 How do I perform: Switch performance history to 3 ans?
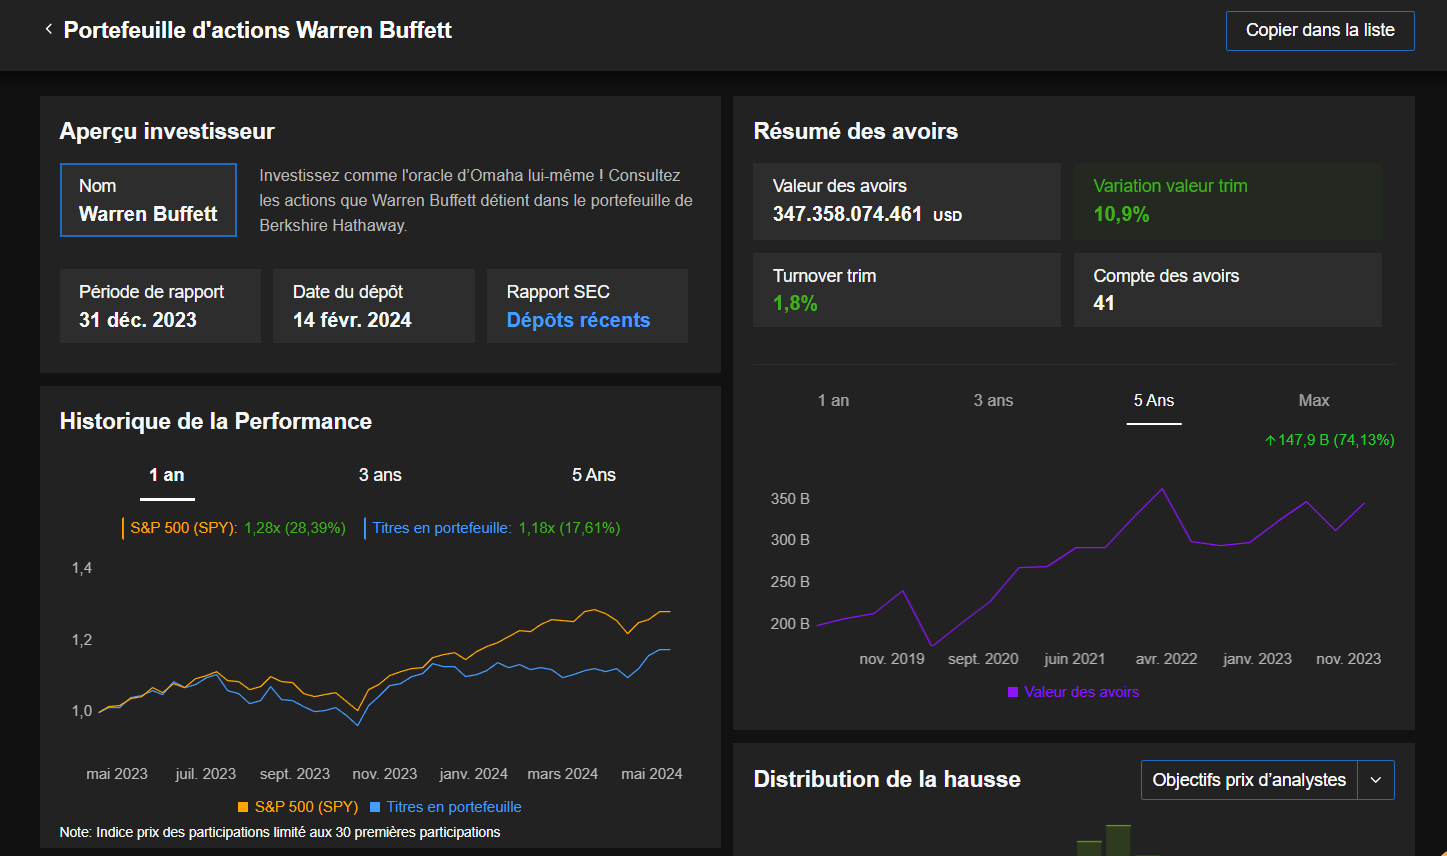pos(380,475)
